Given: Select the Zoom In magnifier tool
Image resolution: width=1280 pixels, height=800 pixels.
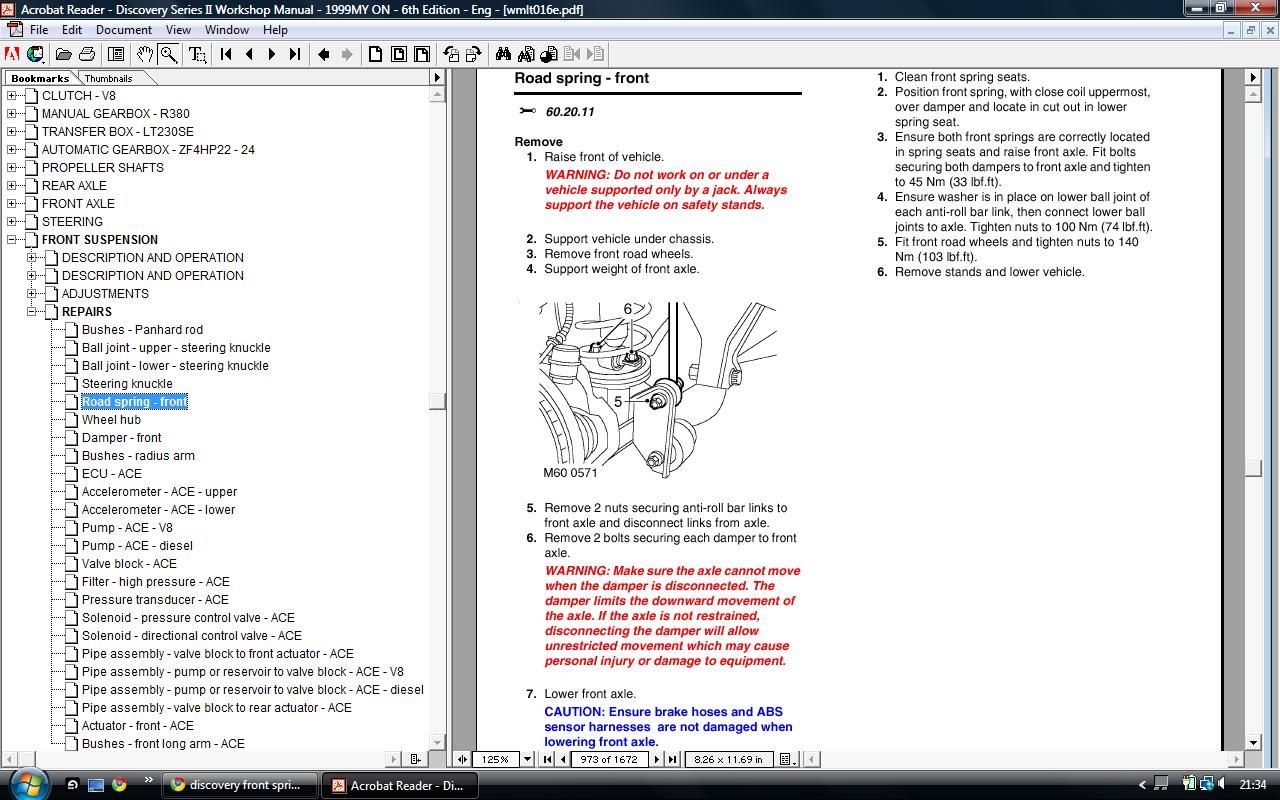Looking at the screenshot, I should tap(169, 54).
